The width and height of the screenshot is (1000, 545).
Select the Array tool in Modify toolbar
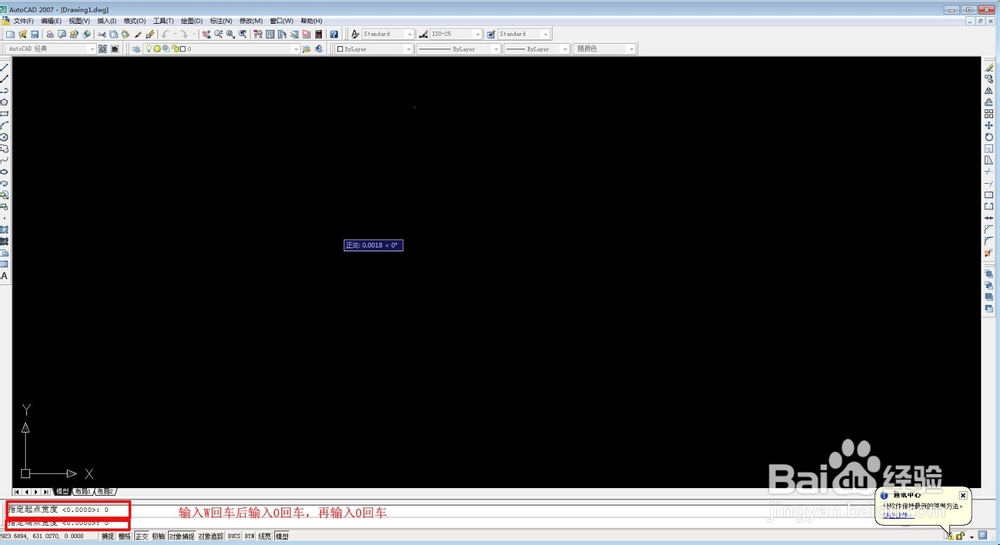pos(989,113)
